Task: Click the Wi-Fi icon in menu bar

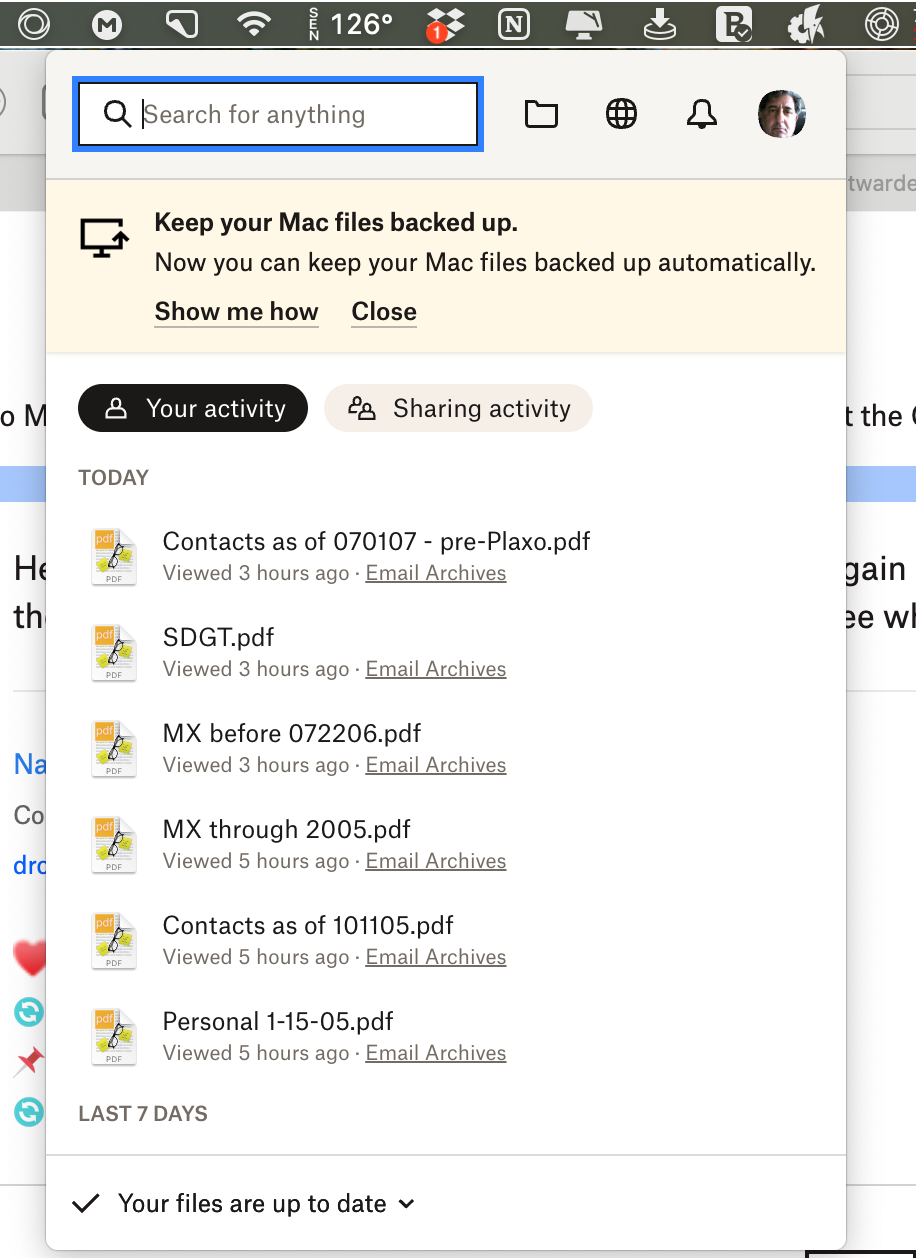Action: coord(255,24)
